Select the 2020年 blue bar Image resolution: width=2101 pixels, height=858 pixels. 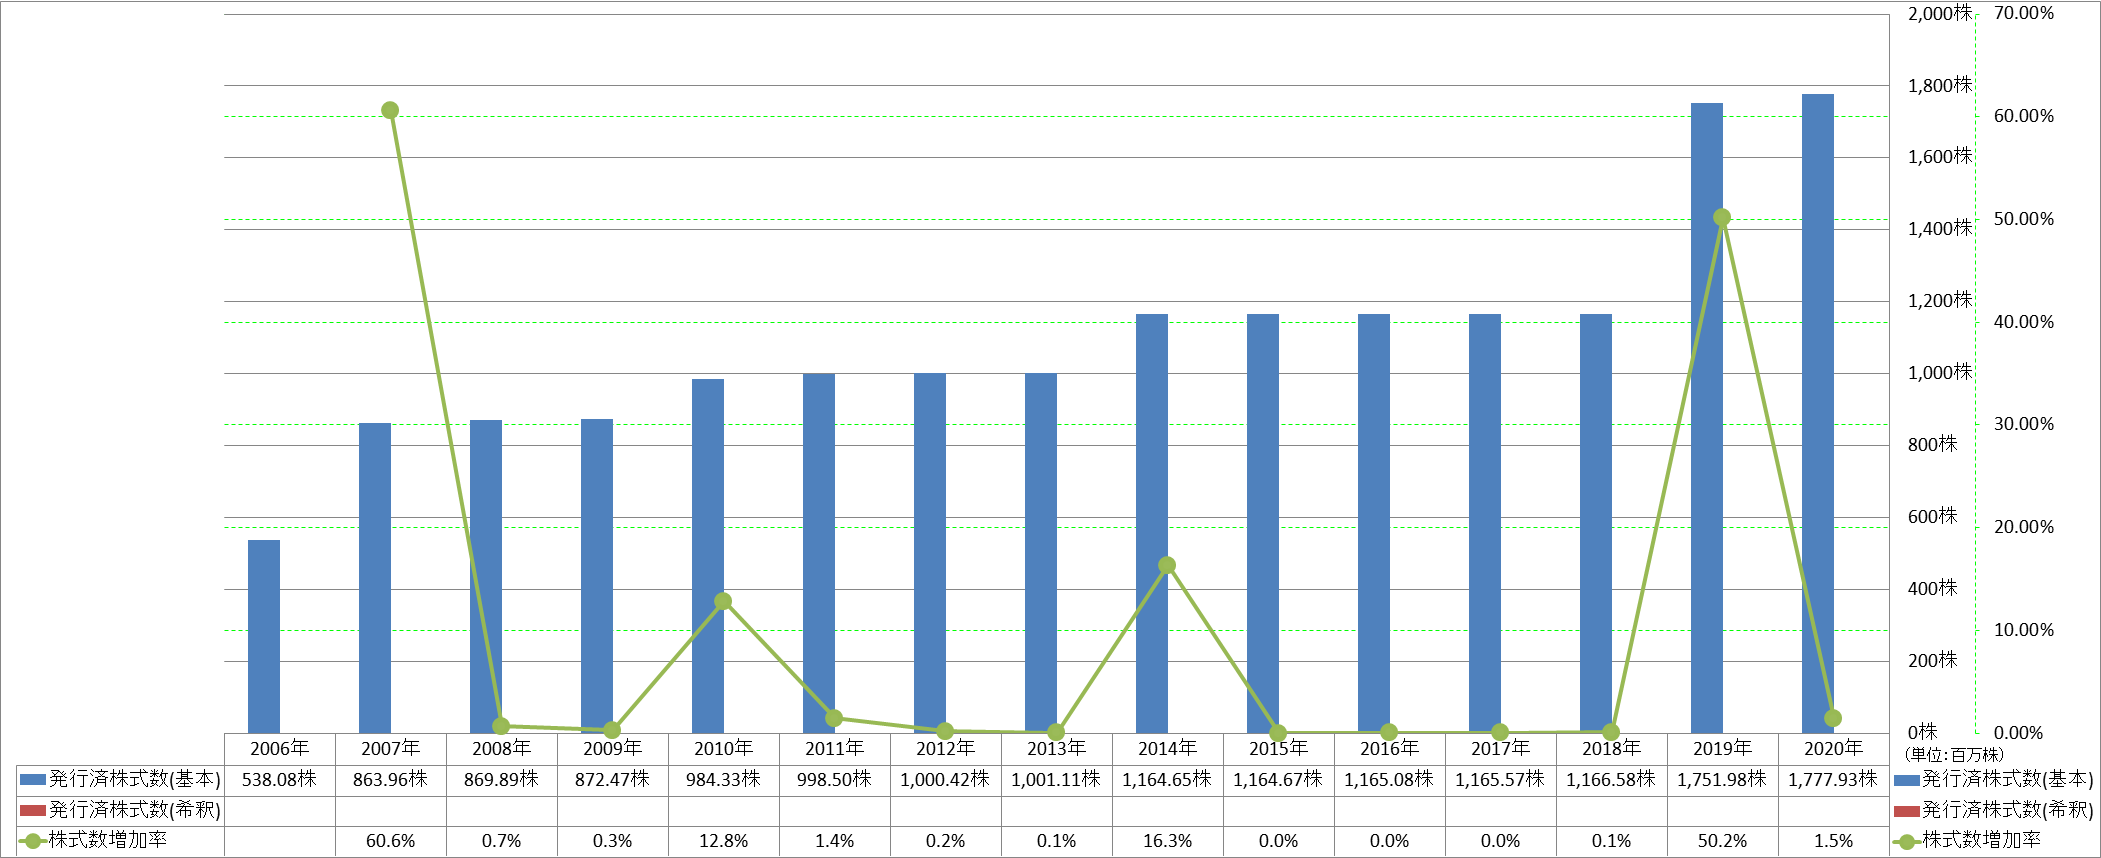[x=1818, y=414]
